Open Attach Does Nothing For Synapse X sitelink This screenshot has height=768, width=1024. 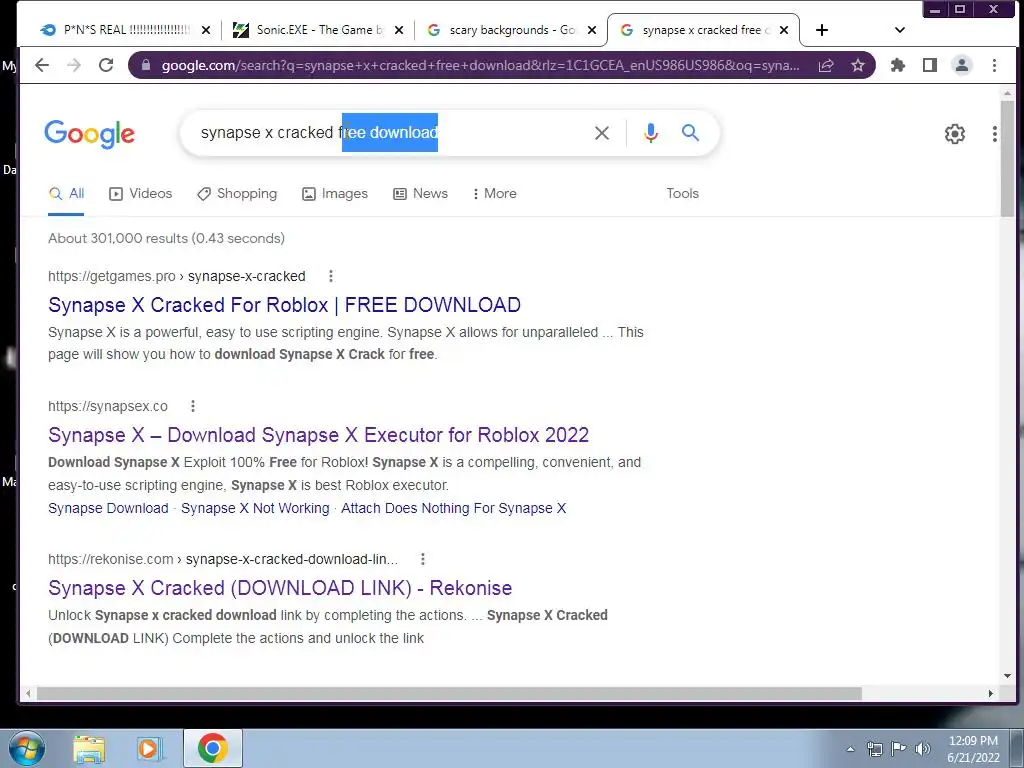(x=453, y=508)
